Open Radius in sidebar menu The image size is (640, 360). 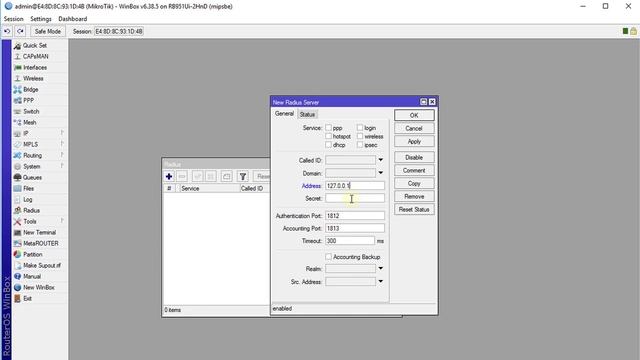pos(31,211)
